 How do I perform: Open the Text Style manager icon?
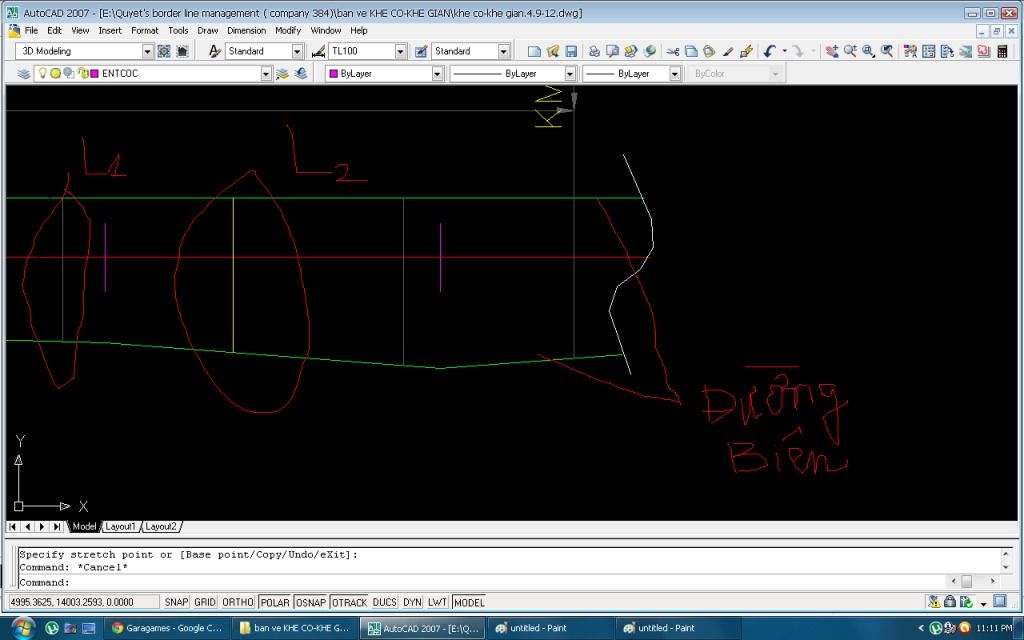click(x=214, y=51)
